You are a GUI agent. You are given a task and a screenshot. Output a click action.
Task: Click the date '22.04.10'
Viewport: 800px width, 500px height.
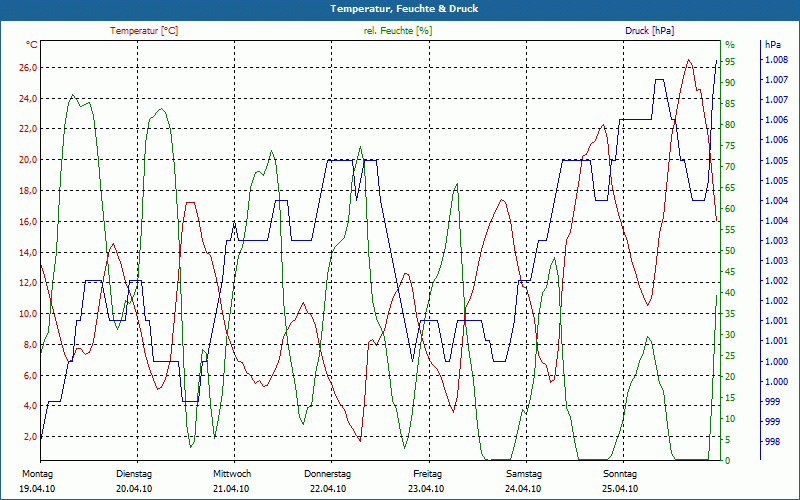[328, 489]
